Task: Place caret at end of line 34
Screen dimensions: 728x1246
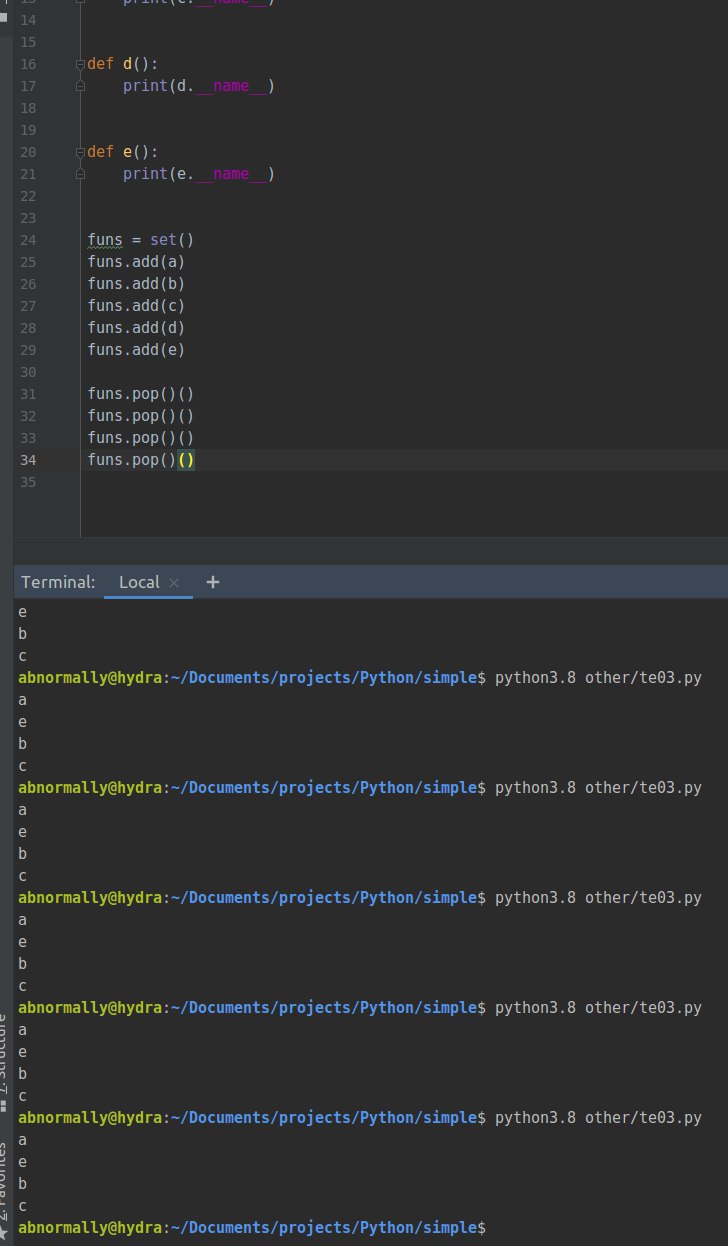Action: (196, 460)
